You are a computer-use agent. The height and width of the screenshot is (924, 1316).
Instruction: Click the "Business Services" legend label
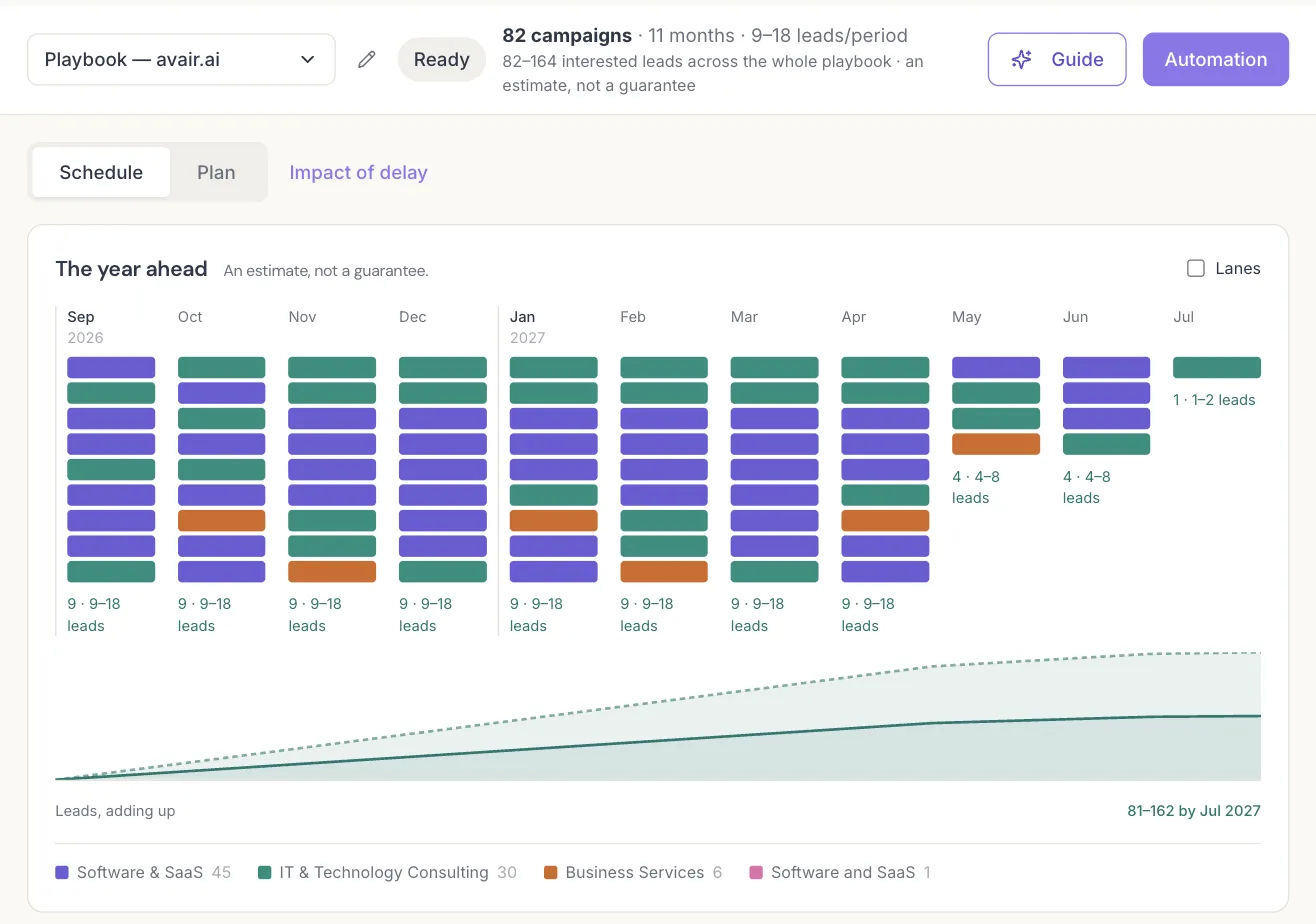coord(635,873)
